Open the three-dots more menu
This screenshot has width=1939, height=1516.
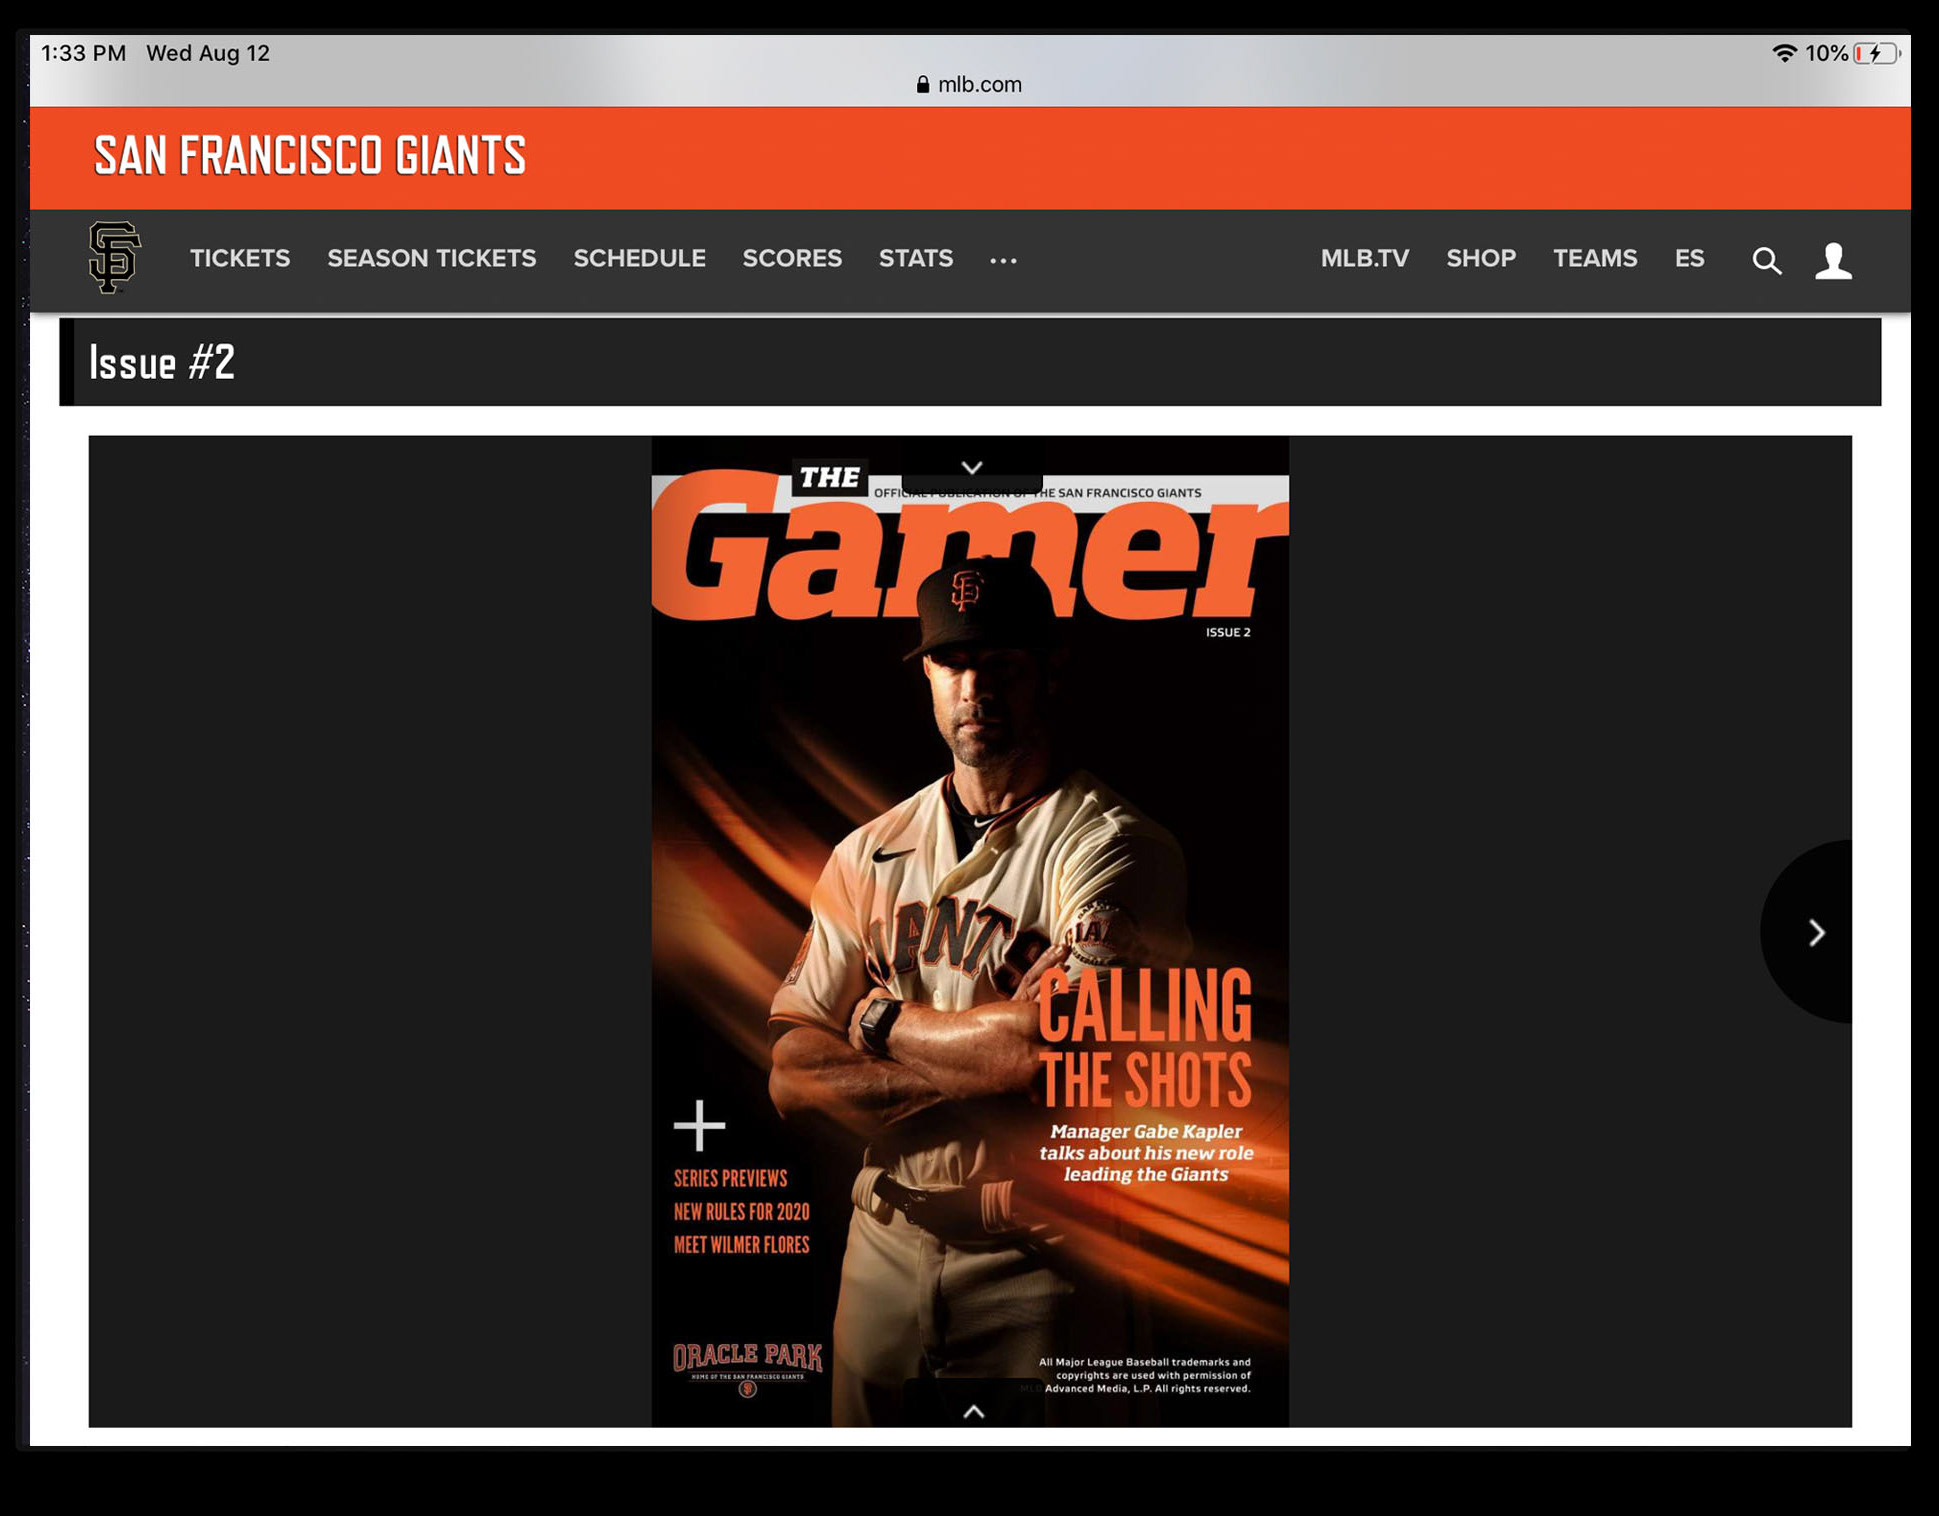click(x=1003, y=261)
